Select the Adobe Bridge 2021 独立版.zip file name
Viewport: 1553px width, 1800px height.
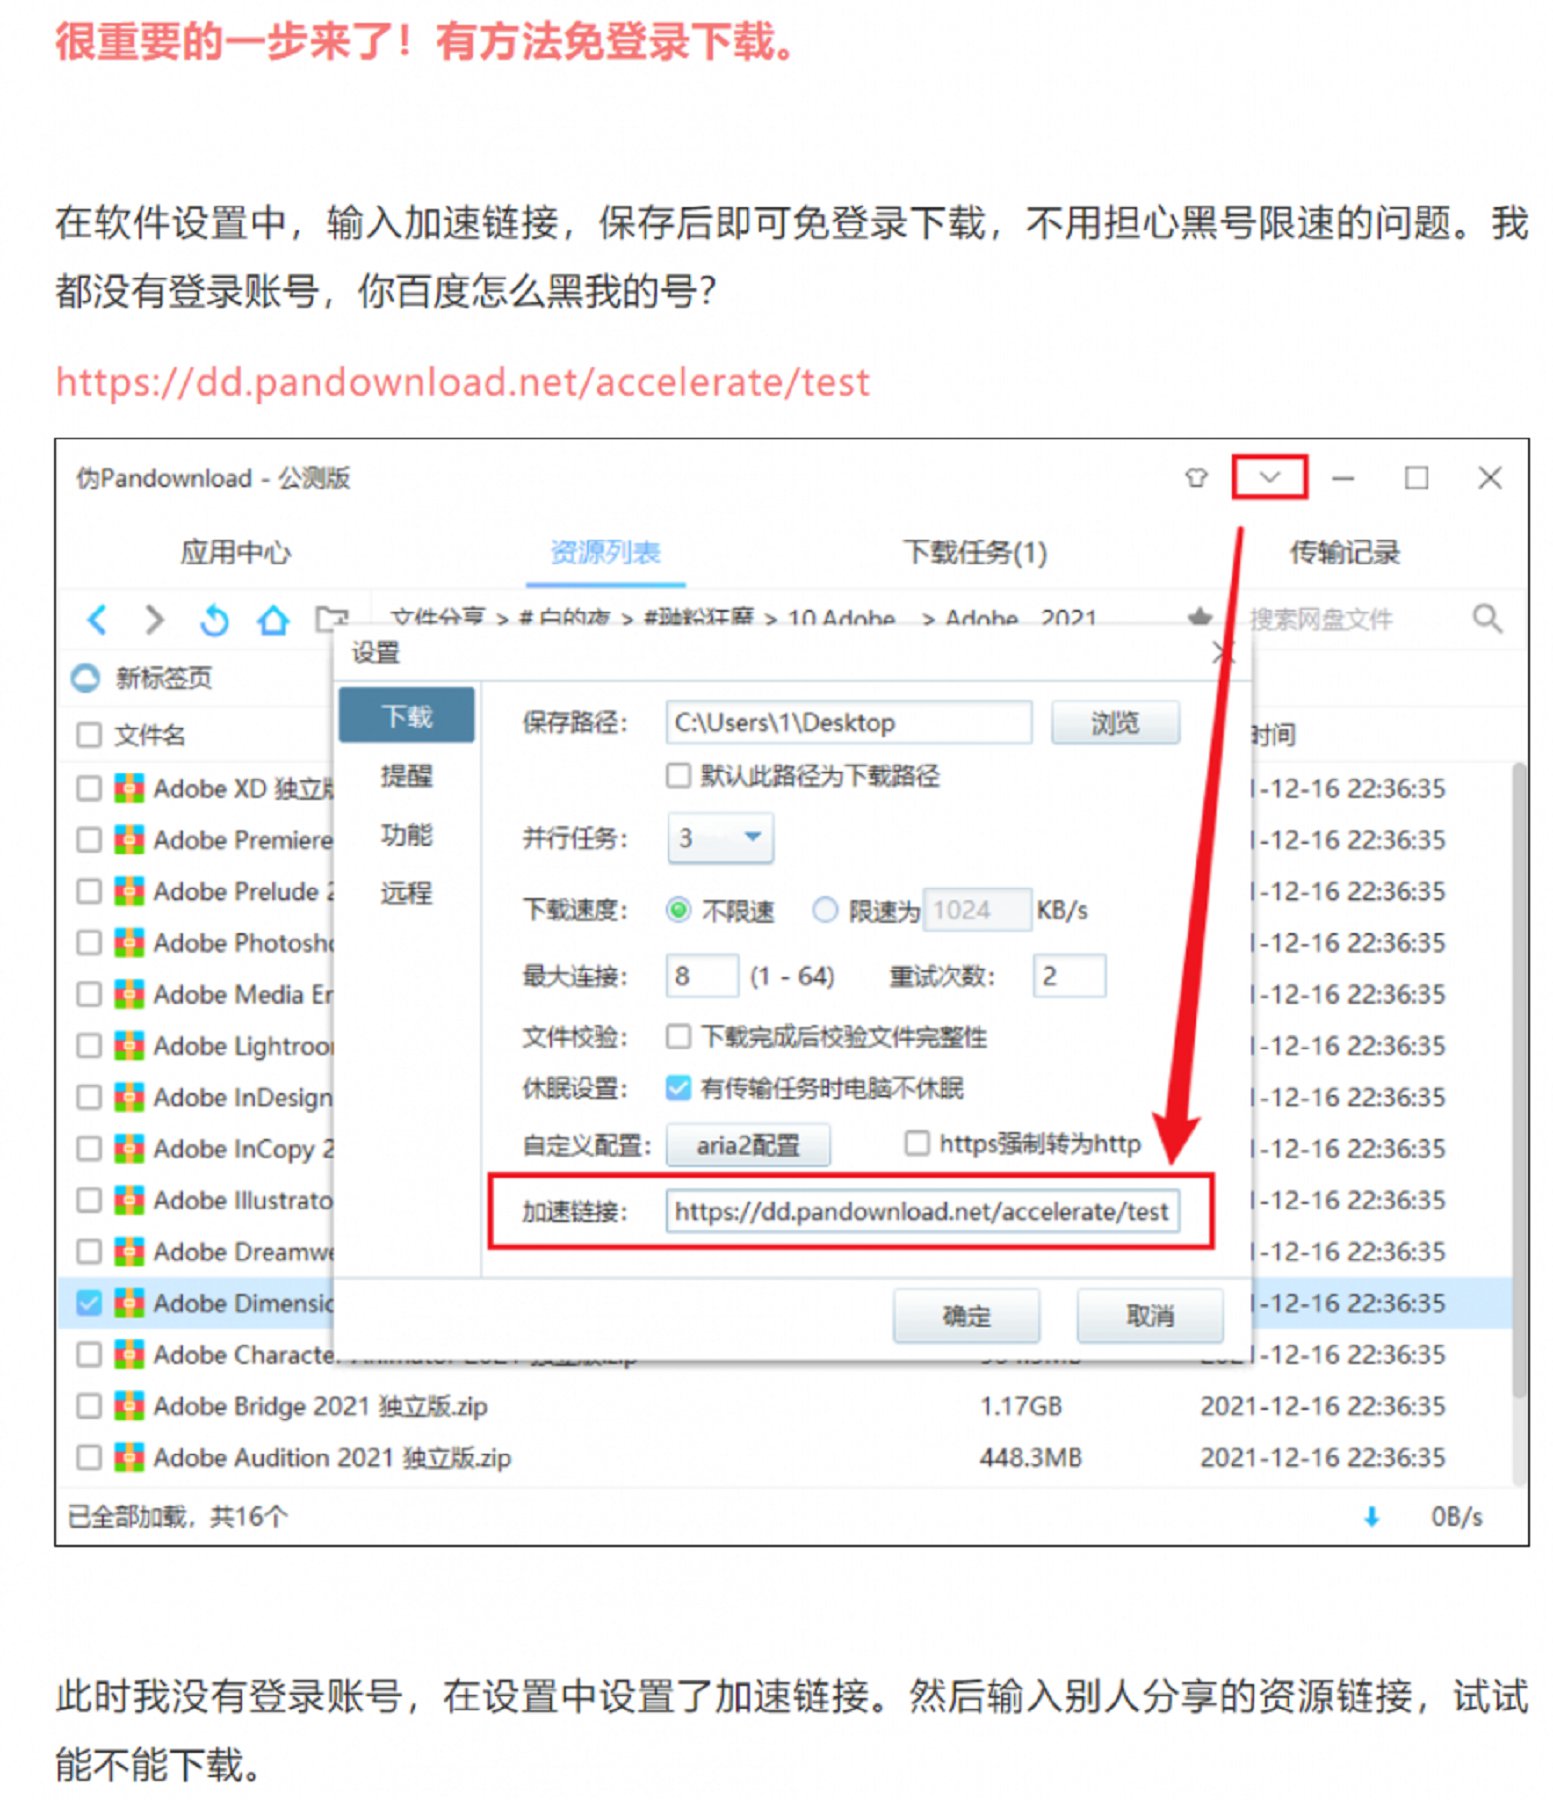(320, 1406)
